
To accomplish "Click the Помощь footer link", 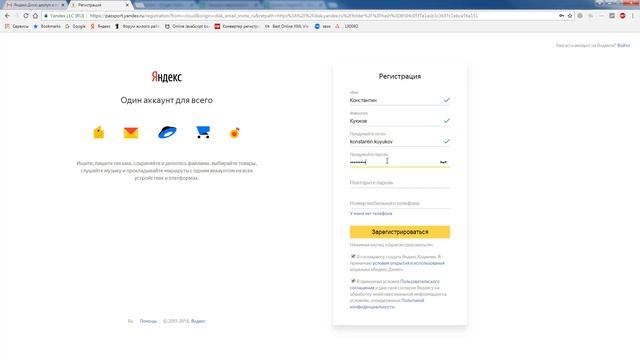I will click(x=148, y=321).
